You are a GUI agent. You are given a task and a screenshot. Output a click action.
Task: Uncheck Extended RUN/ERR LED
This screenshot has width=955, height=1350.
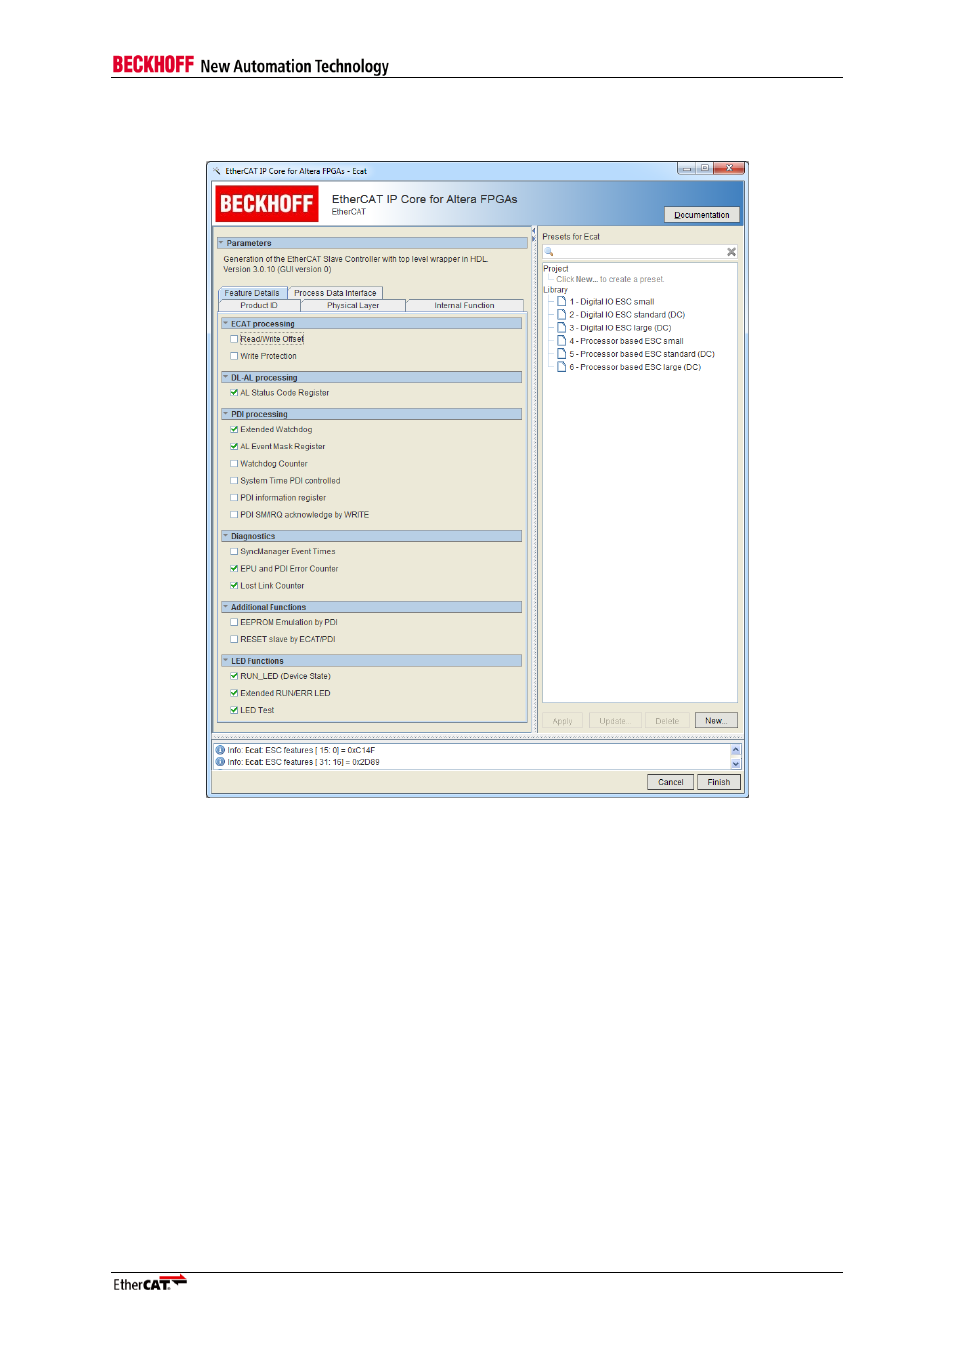[x=234, y=693]
